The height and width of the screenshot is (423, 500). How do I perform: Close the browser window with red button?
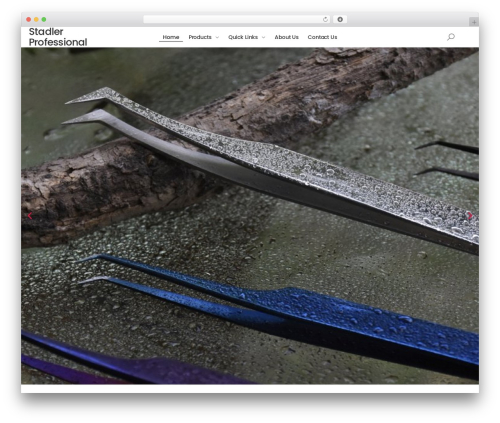29,19
